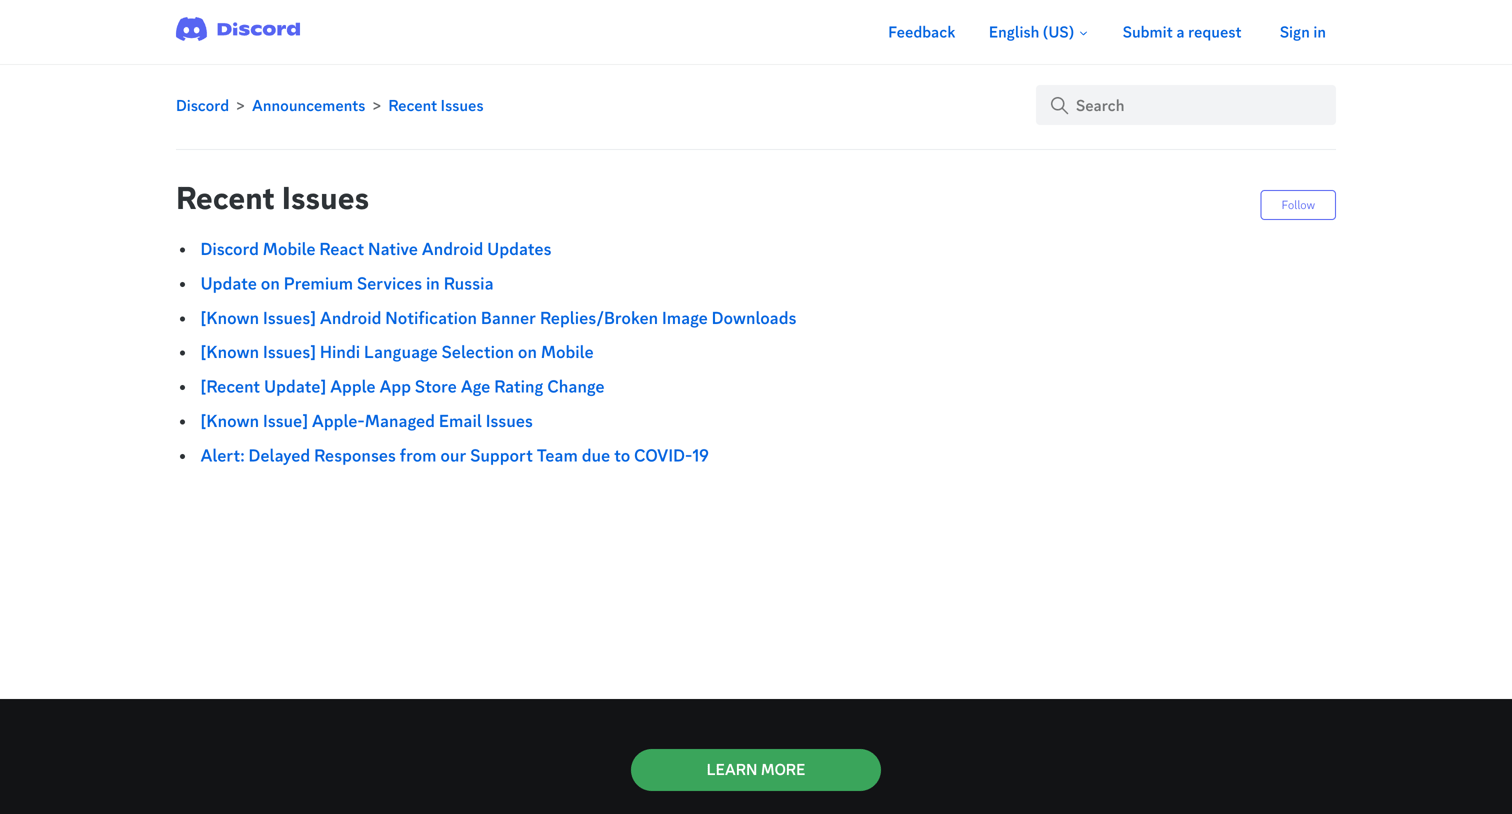Open the Feedback page
This screenshot has height=814, width=1512.
click(921, 32)
